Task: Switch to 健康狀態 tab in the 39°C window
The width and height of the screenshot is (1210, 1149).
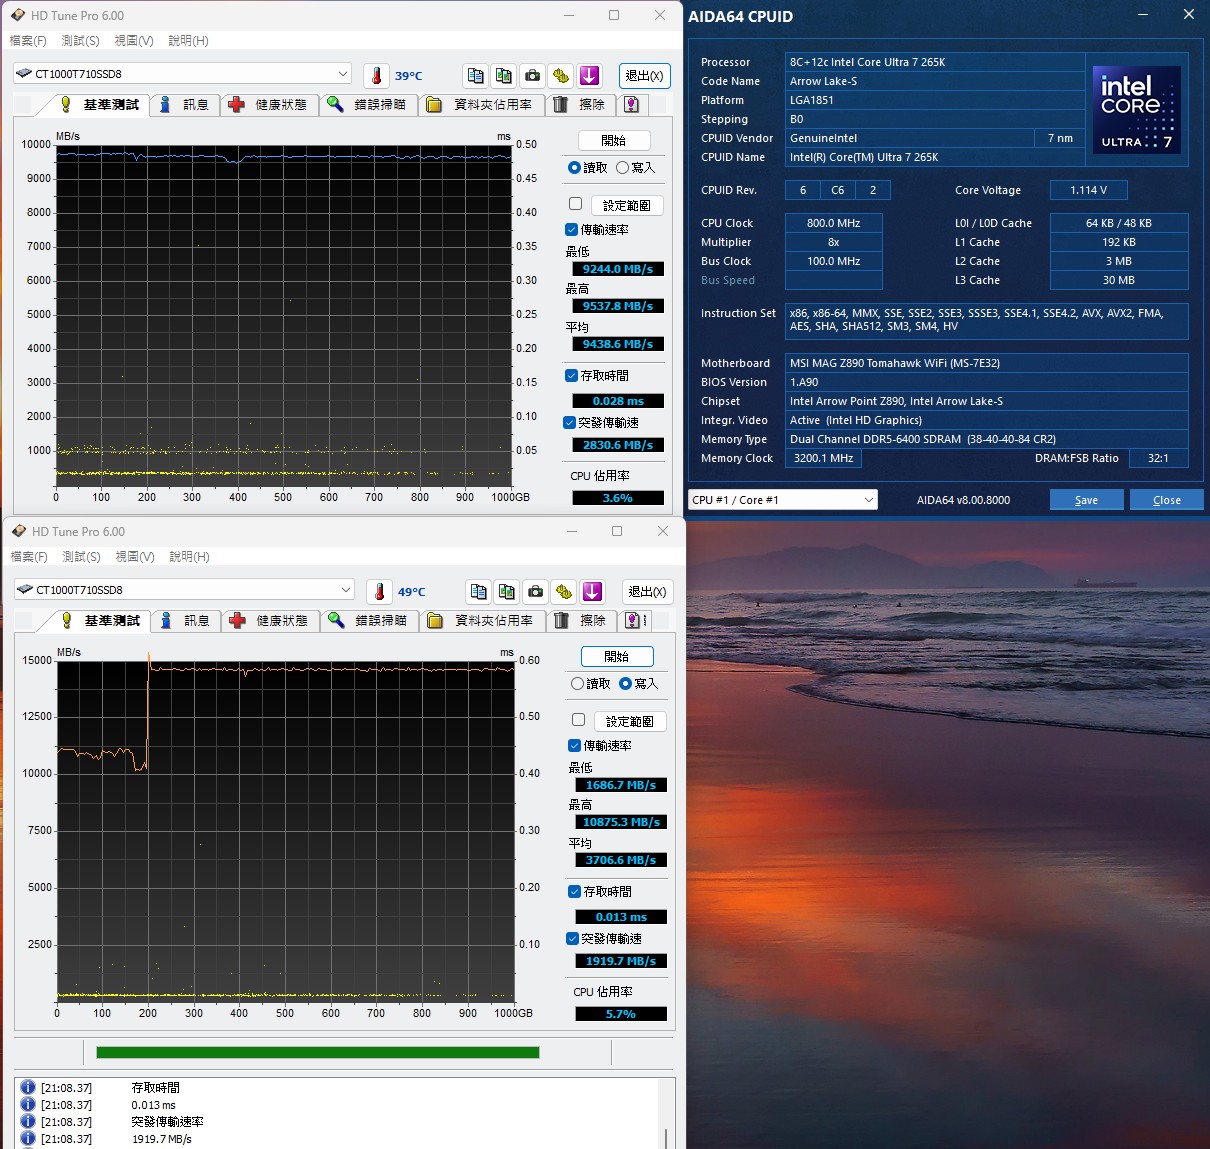Action: click(x=269, y=105)
